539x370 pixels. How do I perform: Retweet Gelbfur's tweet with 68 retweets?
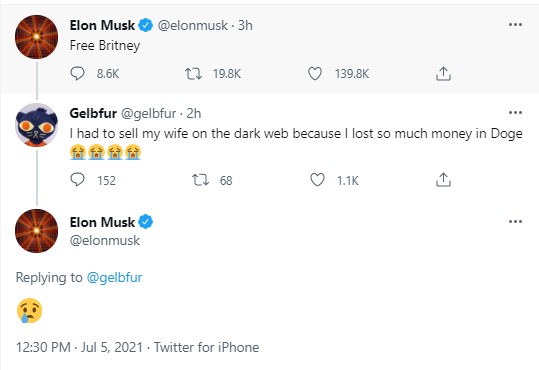pos(200,180)
